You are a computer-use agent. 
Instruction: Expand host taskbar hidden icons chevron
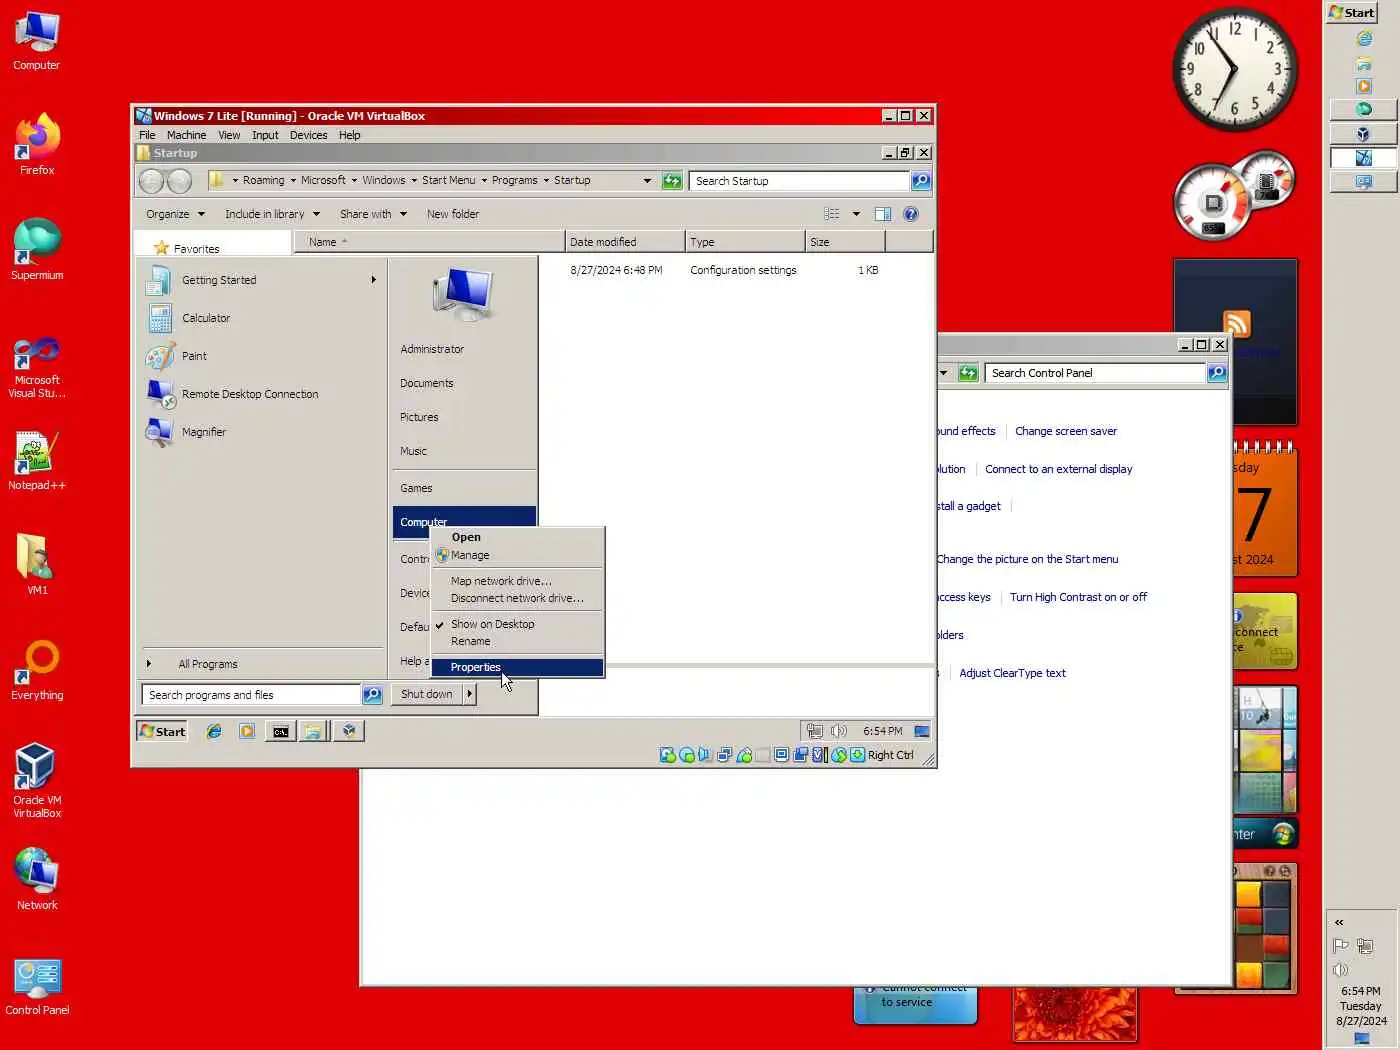point(1339,923)
